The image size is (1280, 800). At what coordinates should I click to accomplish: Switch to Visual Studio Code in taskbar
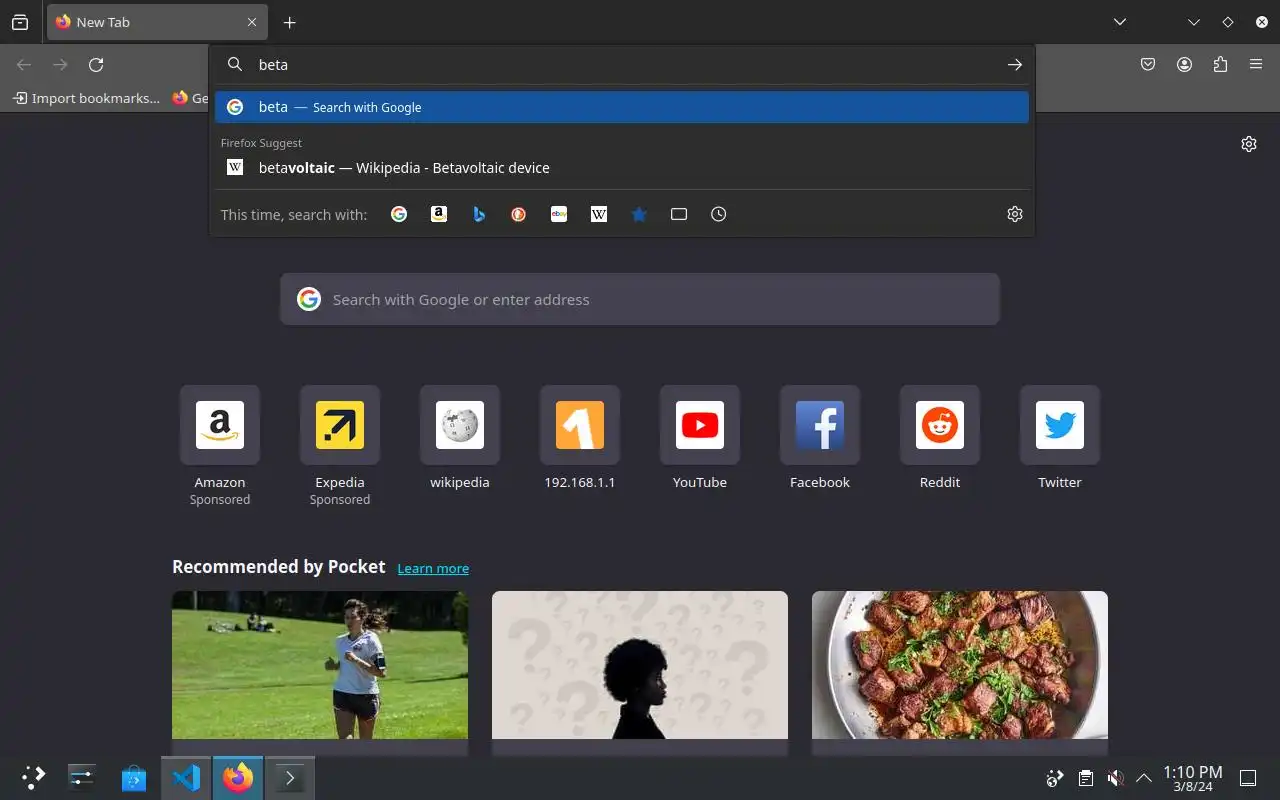[186, 777]
